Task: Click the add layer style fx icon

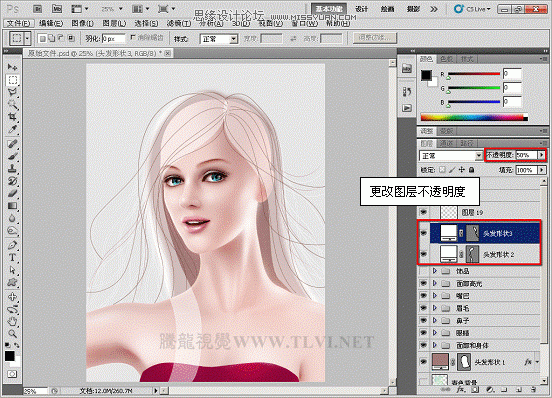Action: [461, 390]
